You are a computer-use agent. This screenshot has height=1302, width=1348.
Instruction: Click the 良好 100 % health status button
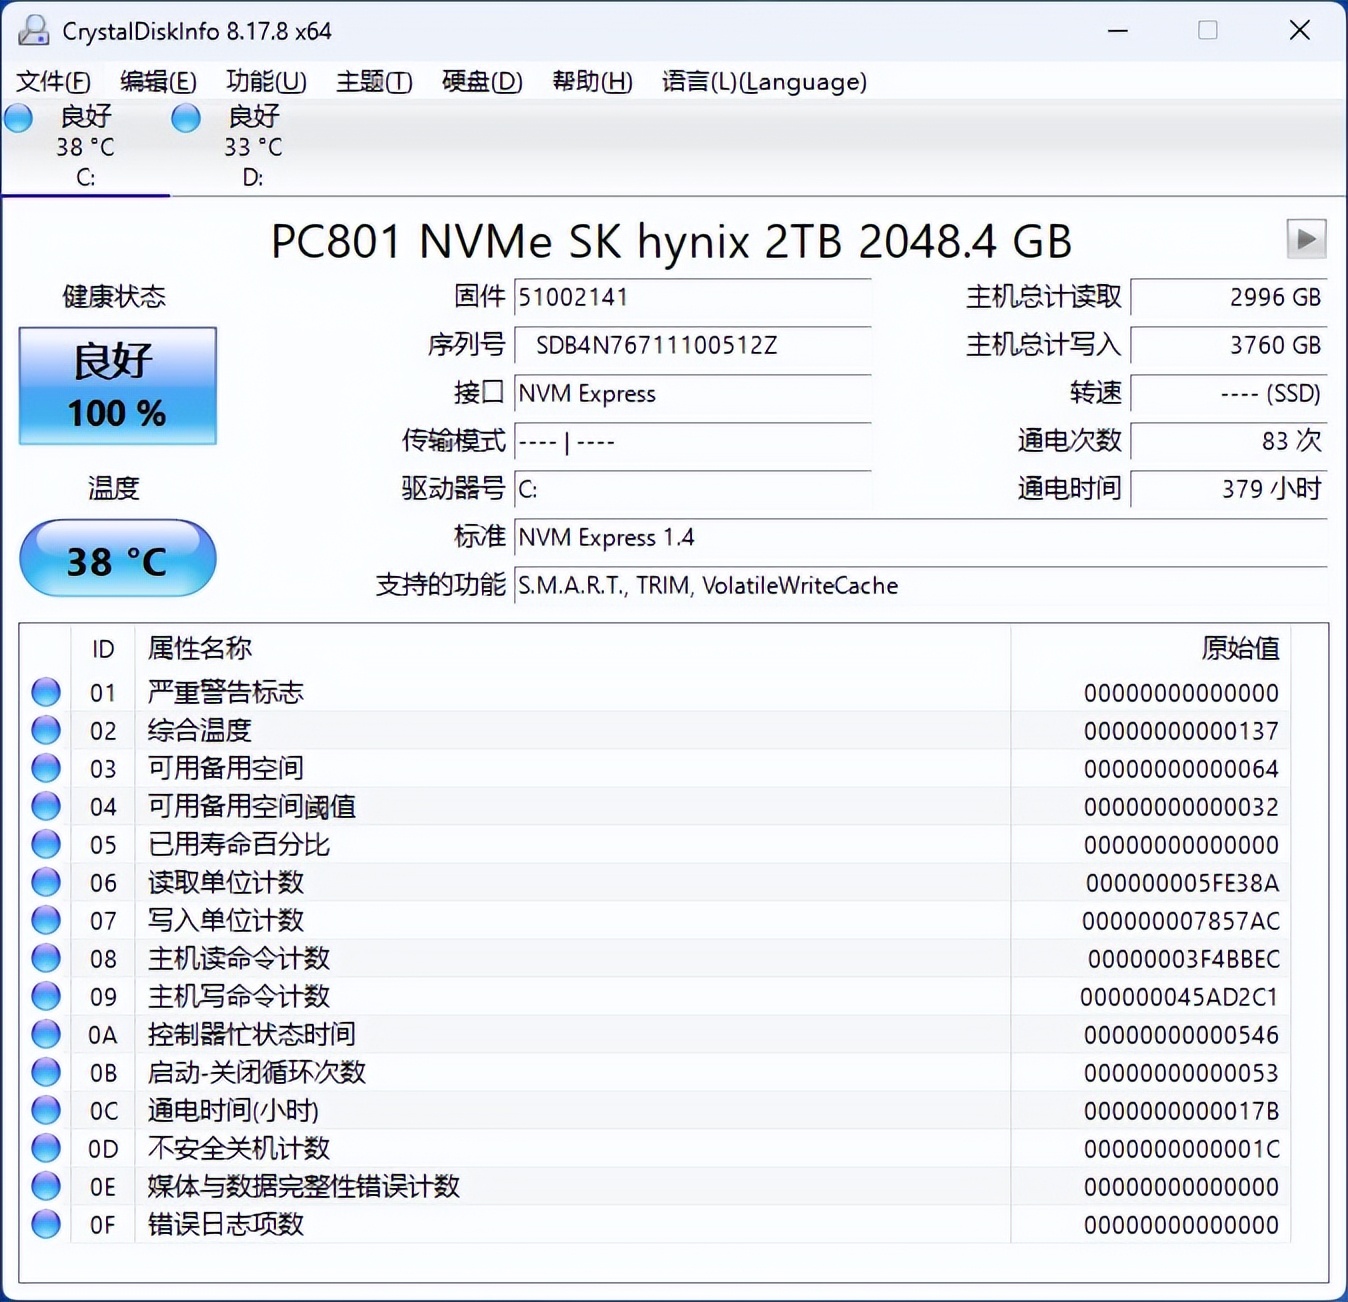click(x=117, y=386)
